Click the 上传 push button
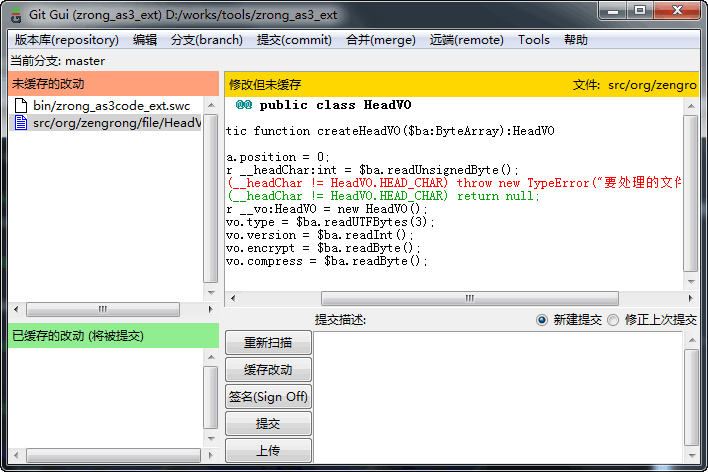Screen dimensions: 708x472 coord(268,451)
